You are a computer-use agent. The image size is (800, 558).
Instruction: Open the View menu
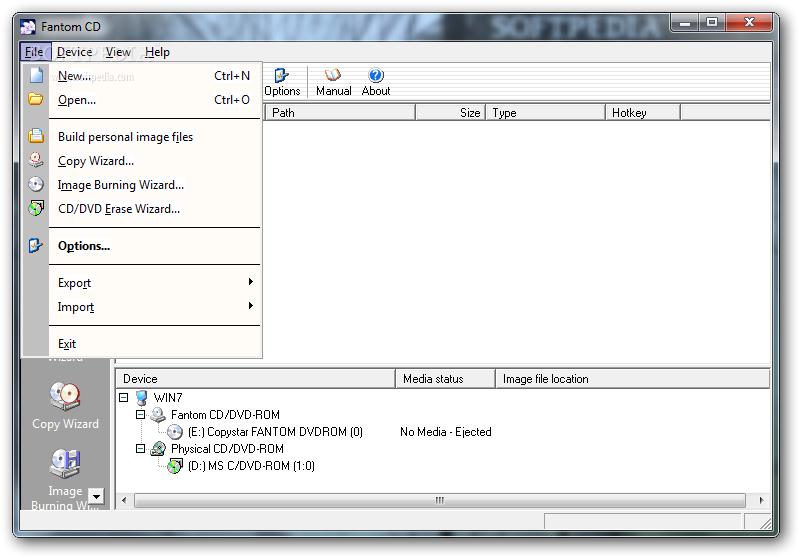118,52
